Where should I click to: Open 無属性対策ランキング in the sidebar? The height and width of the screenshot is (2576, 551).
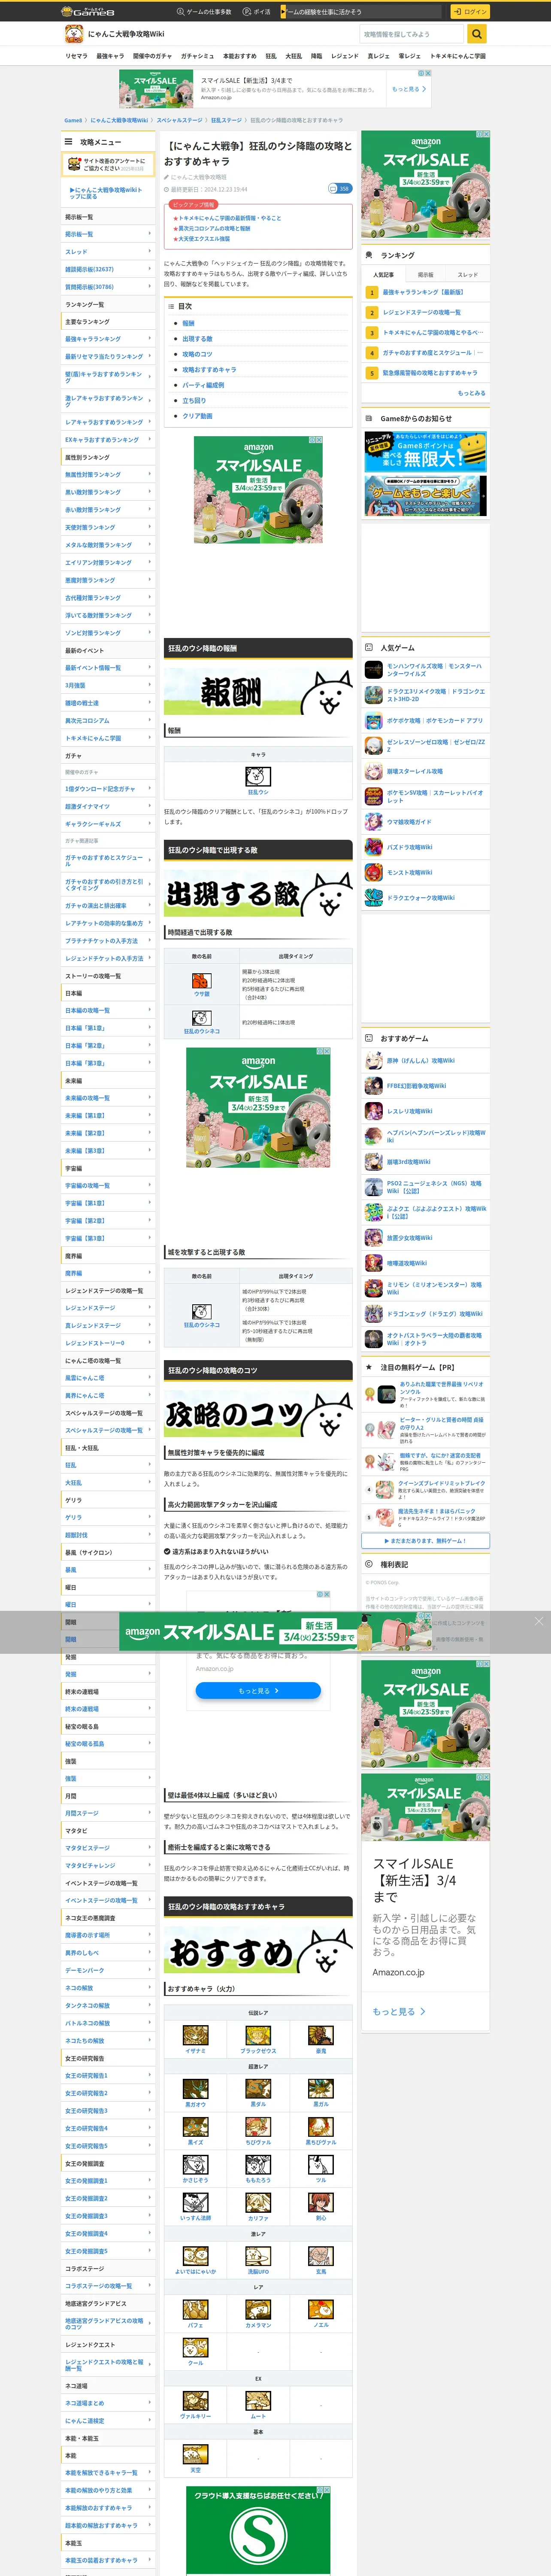pos(108,475)
